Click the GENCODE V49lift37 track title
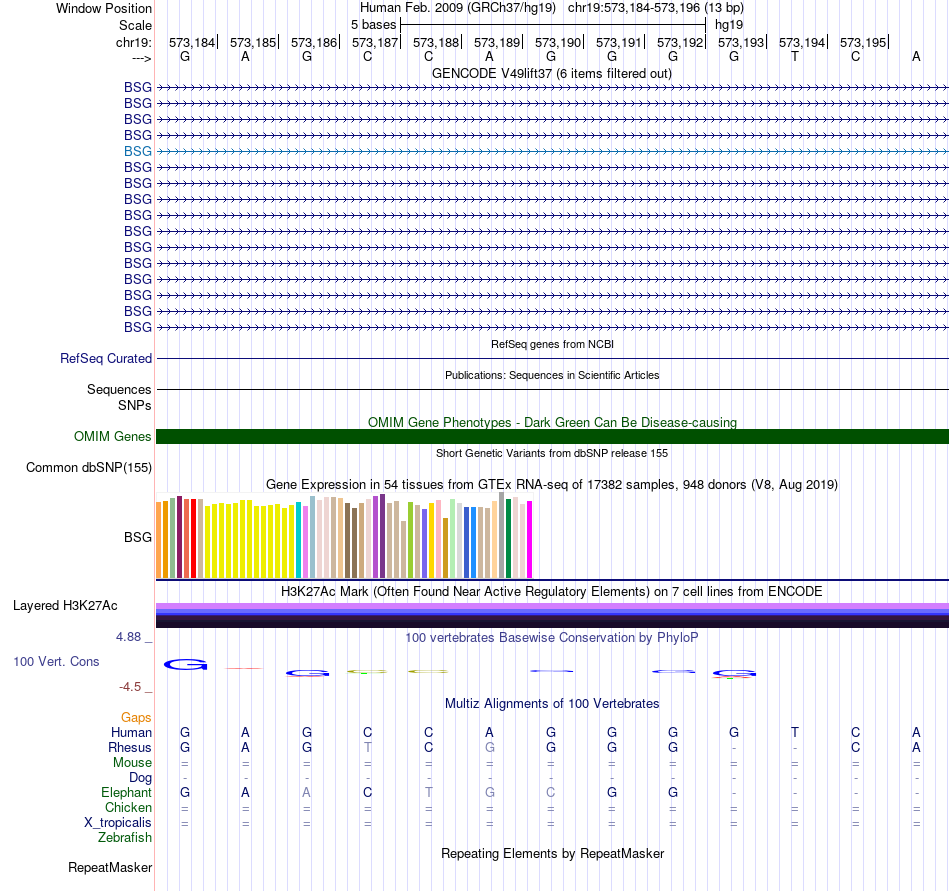 (x=551, y=73)
